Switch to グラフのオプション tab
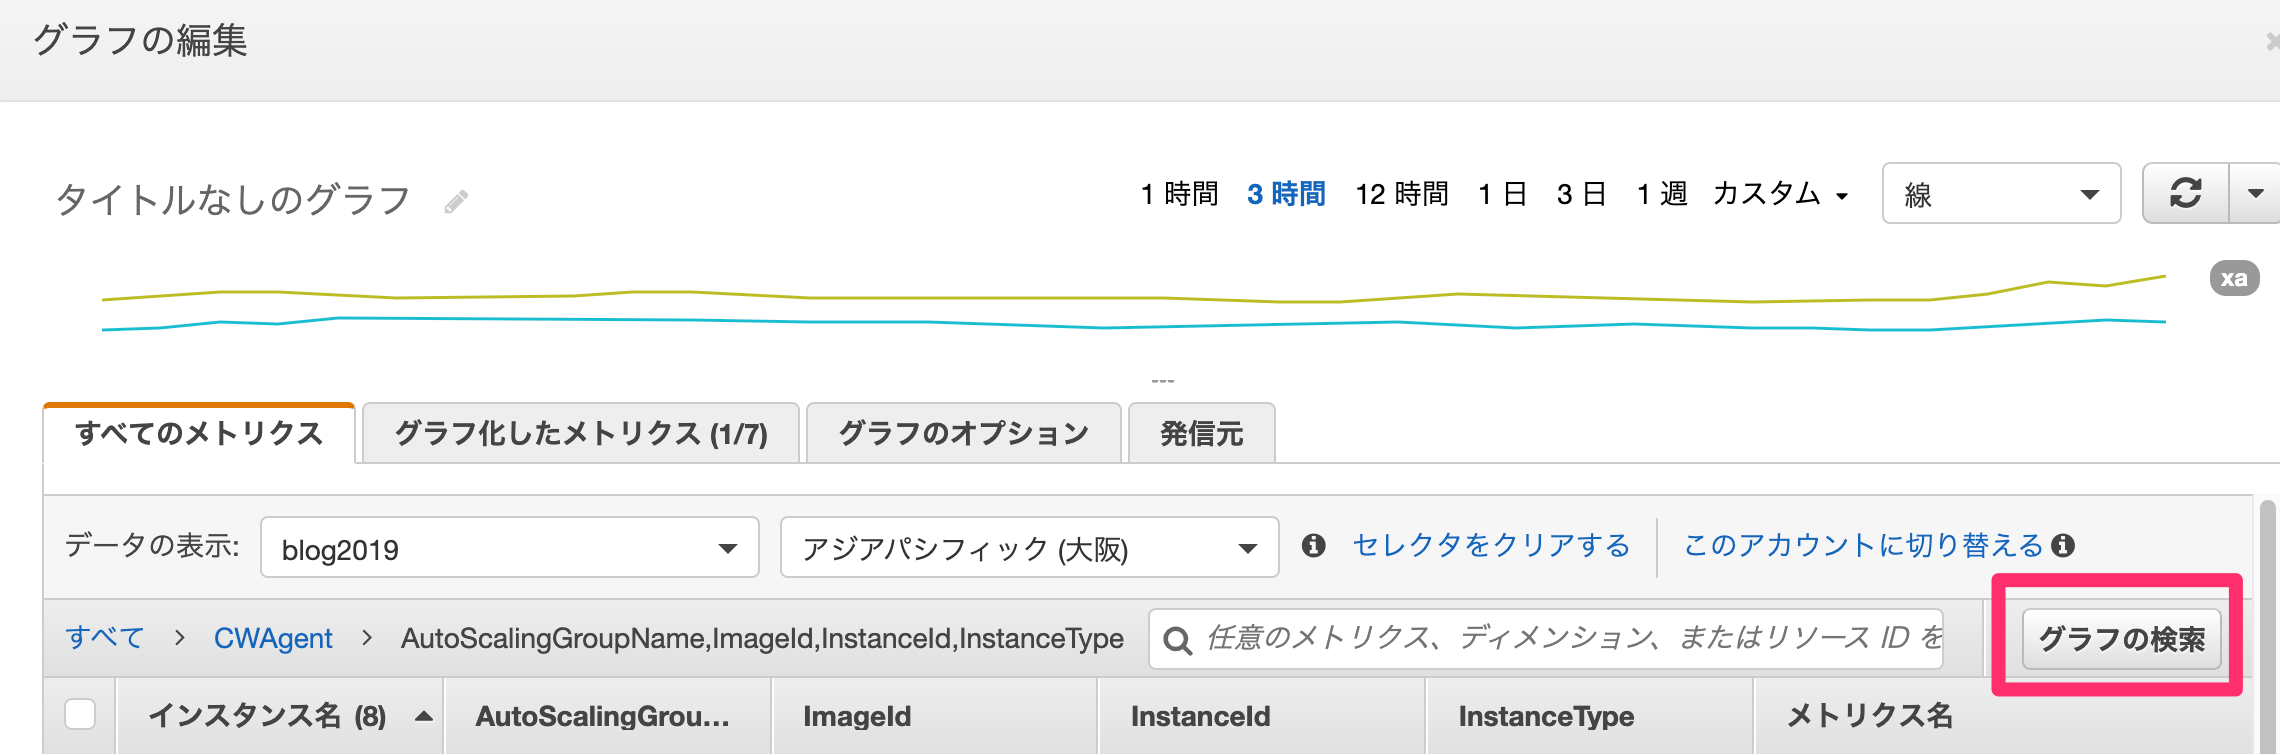This screenshot has width=2280, height=754. 964,433
